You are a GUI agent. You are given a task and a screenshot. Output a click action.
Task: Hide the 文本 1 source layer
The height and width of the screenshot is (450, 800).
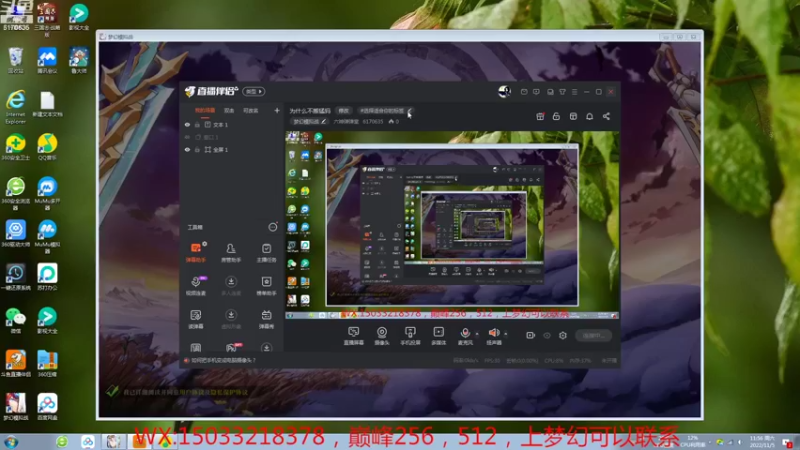pos(187,124)
